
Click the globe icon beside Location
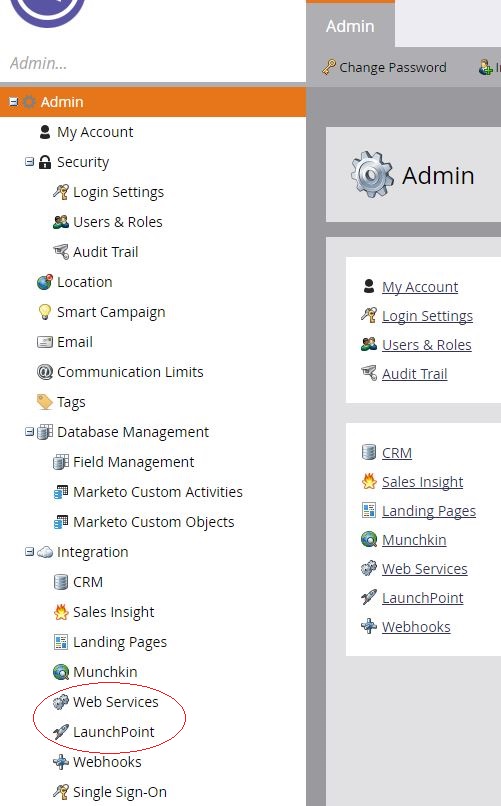(x=45, y=282)
